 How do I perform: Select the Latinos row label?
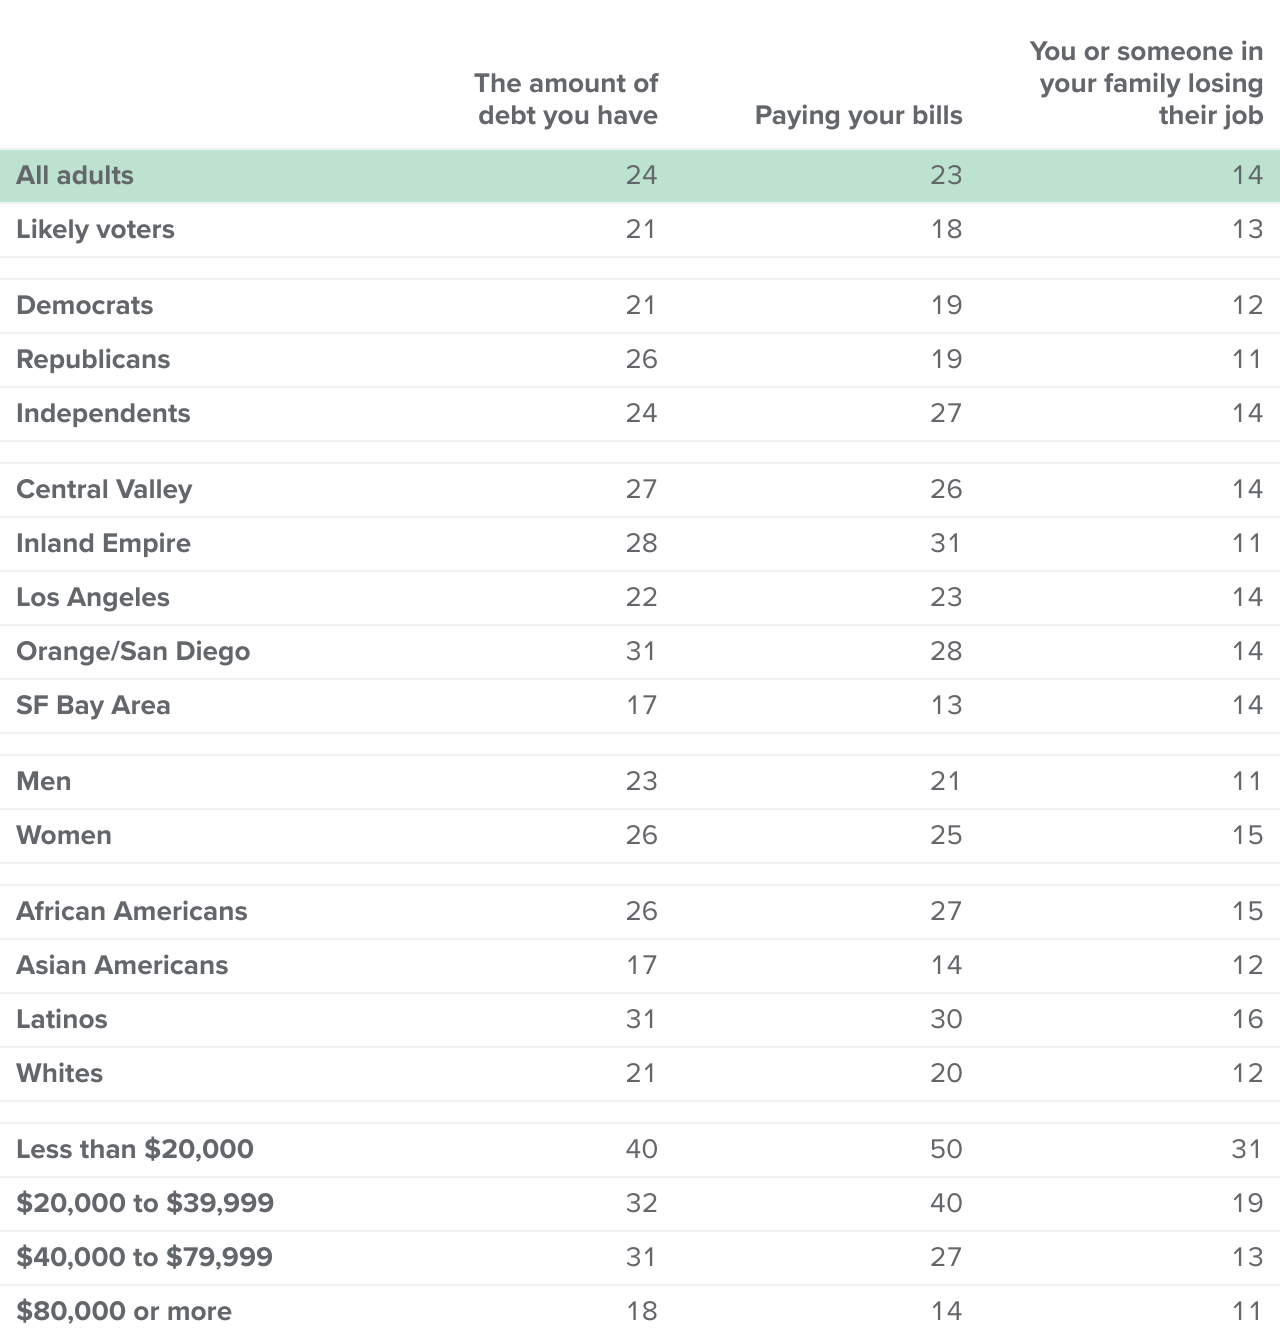pos(62,1019)
